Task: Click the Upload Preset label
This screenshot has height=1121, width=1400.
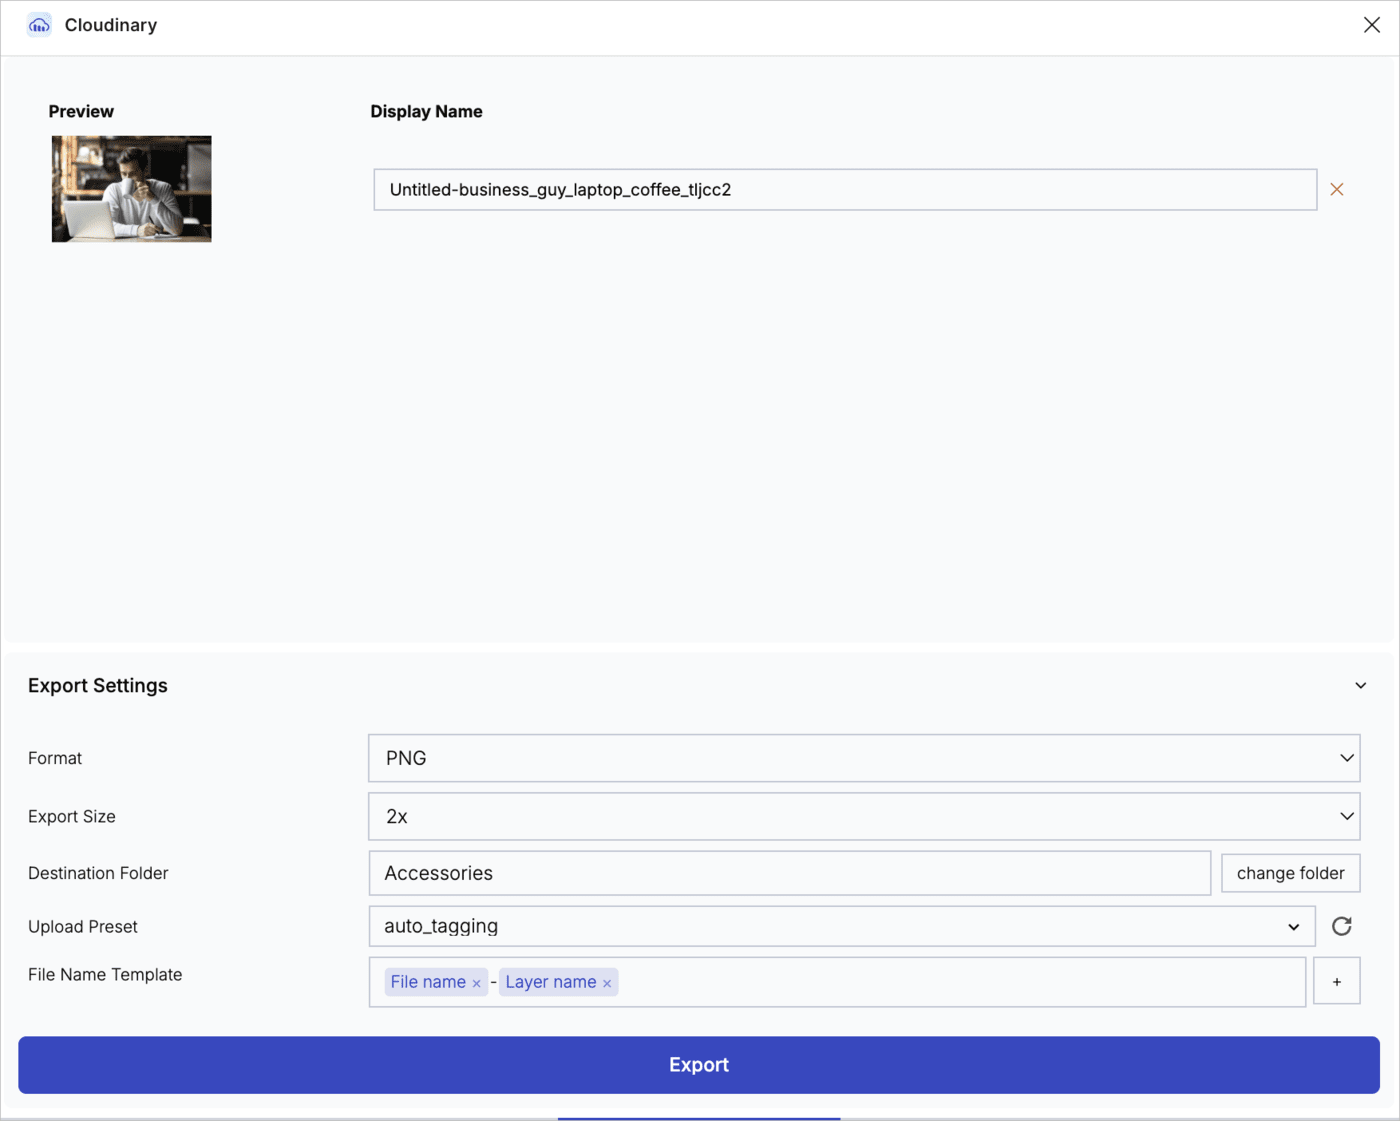Action: [83, 926]
